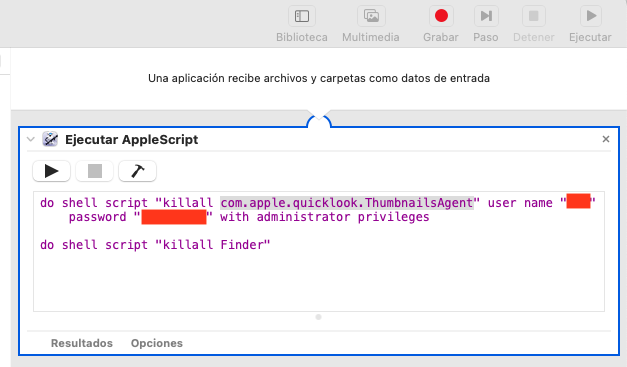Run the AppleScript with play button
Screen dimensions: 627x367
click(x=52, y=171)
